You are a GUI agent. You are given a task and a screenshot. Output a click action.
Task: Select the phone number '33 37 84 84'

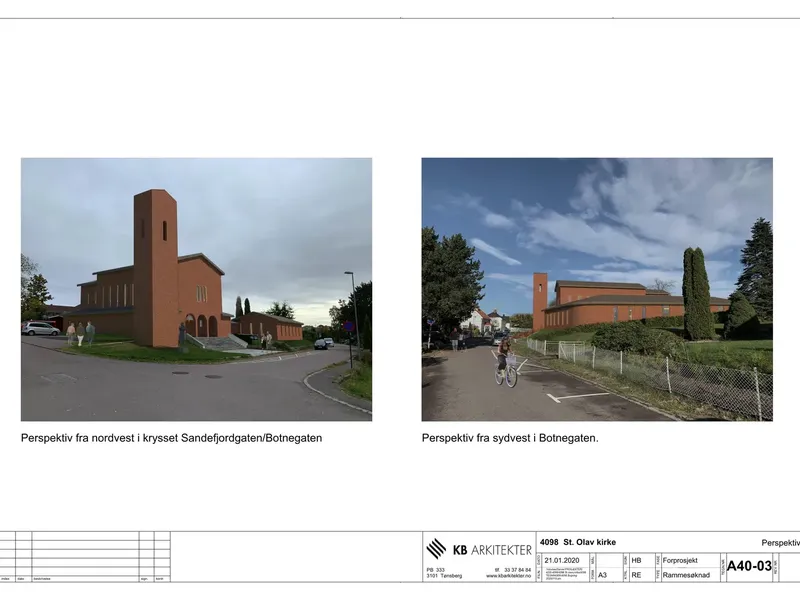point(517,570)
